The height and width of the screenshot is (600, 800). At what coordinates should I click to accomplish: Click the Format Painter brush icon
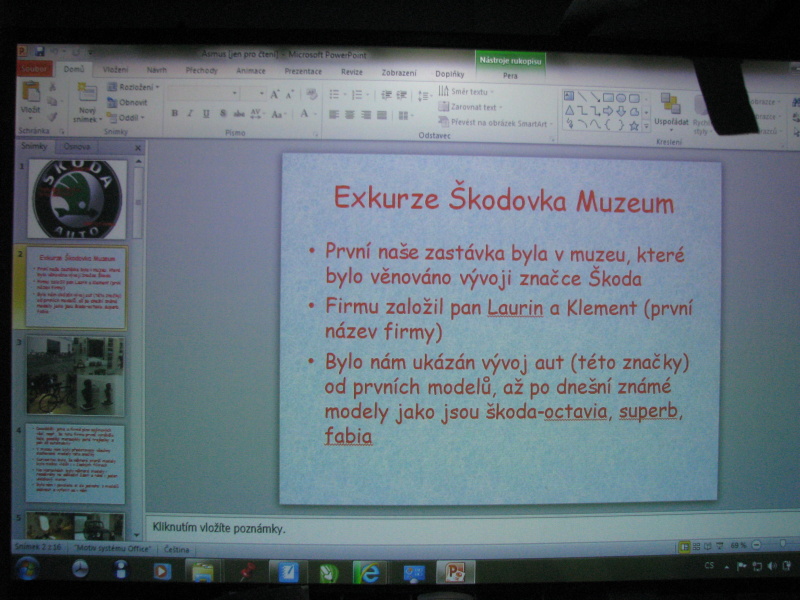coord(53,117)
